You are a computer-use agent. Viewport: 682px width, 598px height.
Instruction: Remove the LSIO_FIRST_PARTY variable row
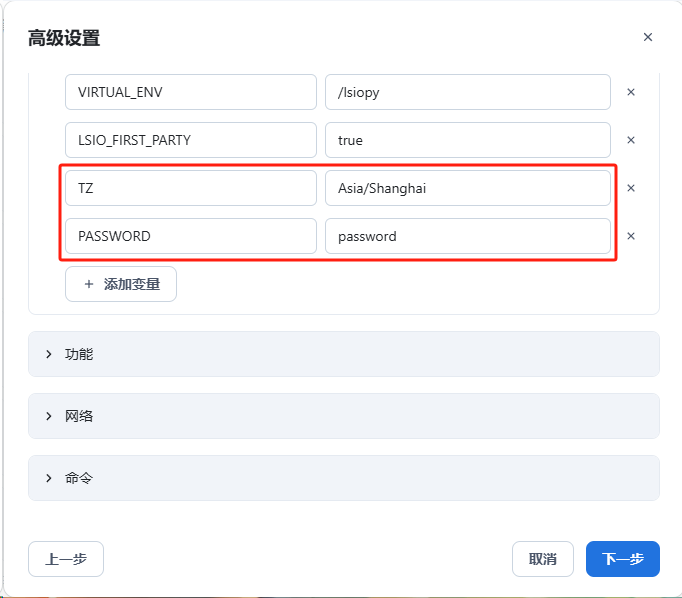(x=631, y=140)
